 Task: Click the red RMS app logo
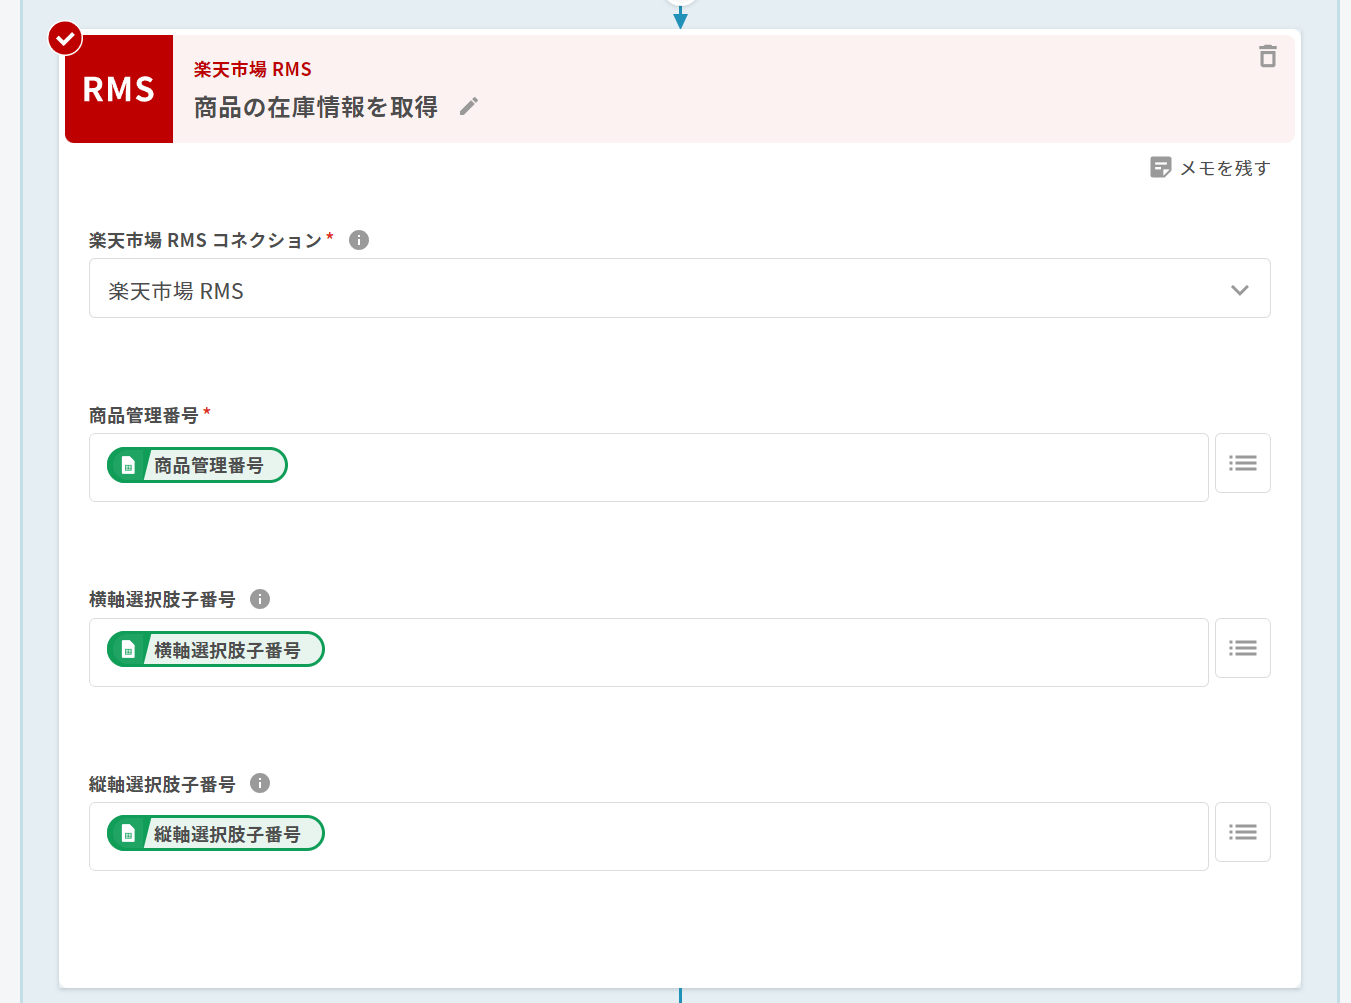click(119, 89)
